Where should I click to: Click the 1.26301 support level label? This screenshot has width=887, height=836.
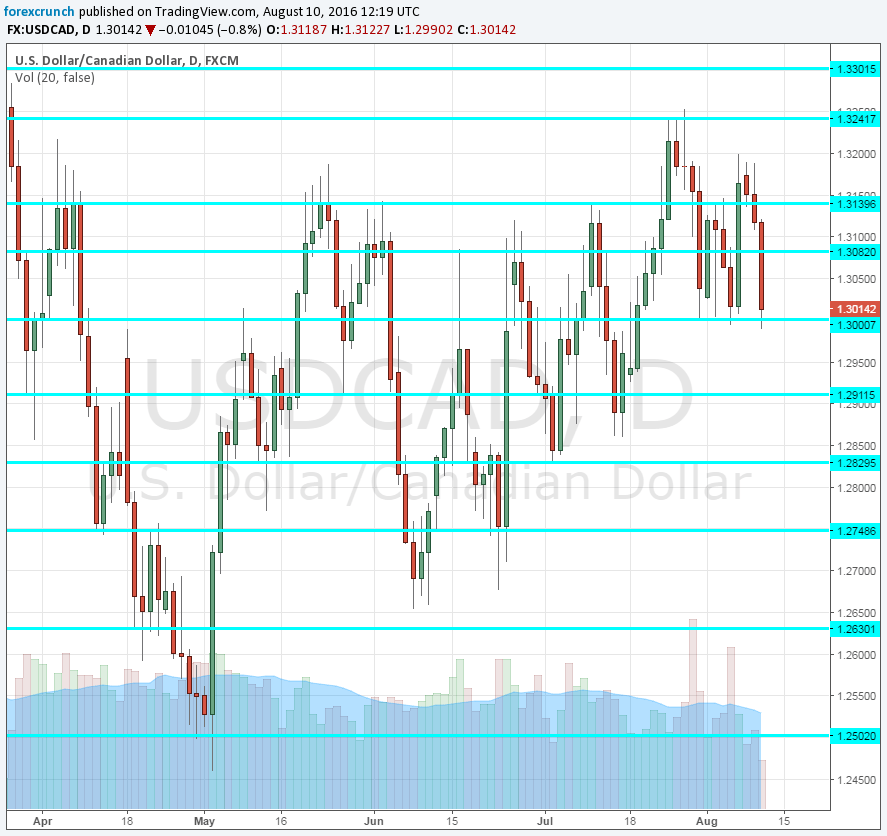coord(855,629)
